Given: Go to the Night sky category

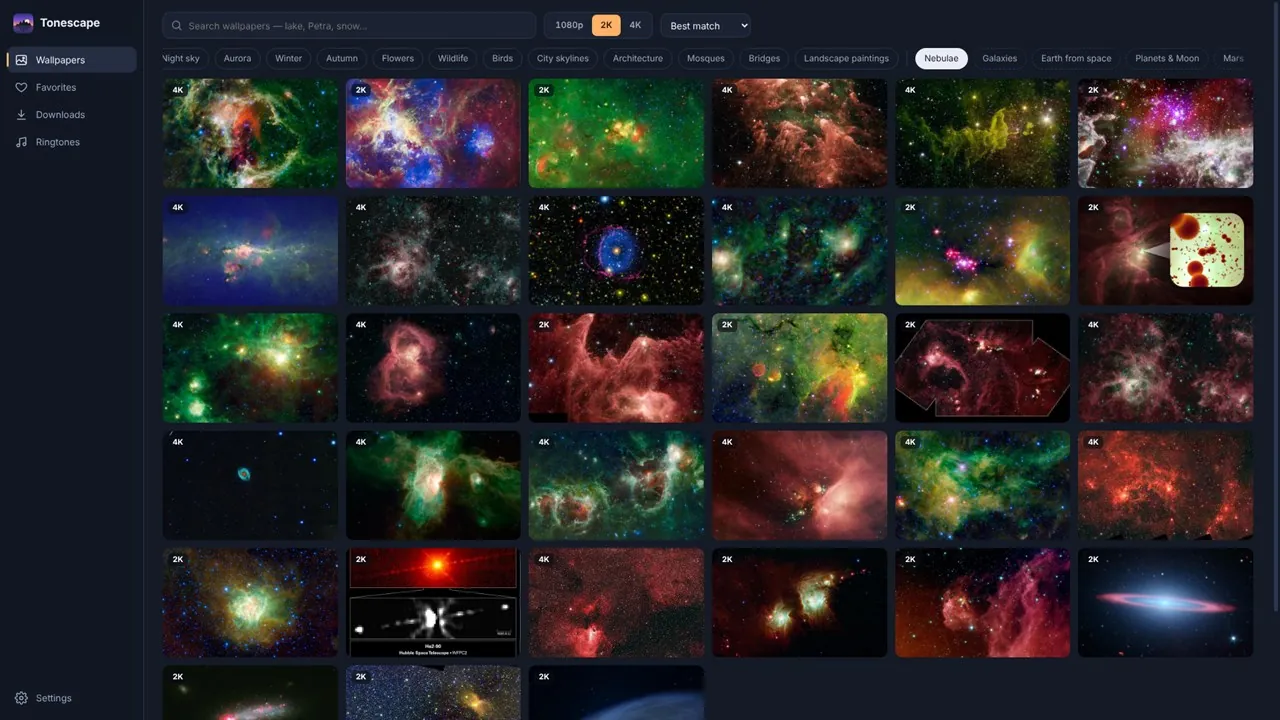Looking at the screenshot, I should coord(182,58).
